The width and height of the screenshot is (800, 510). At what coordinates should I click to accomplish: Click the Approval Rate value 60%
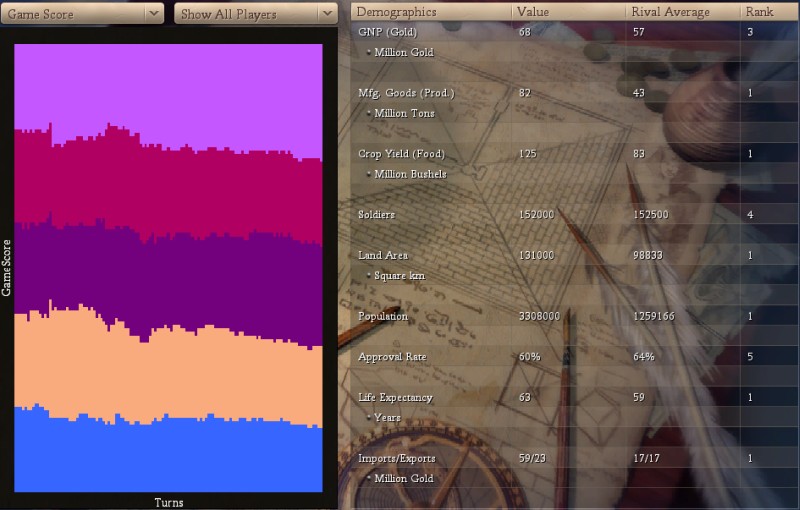point(530,357)
